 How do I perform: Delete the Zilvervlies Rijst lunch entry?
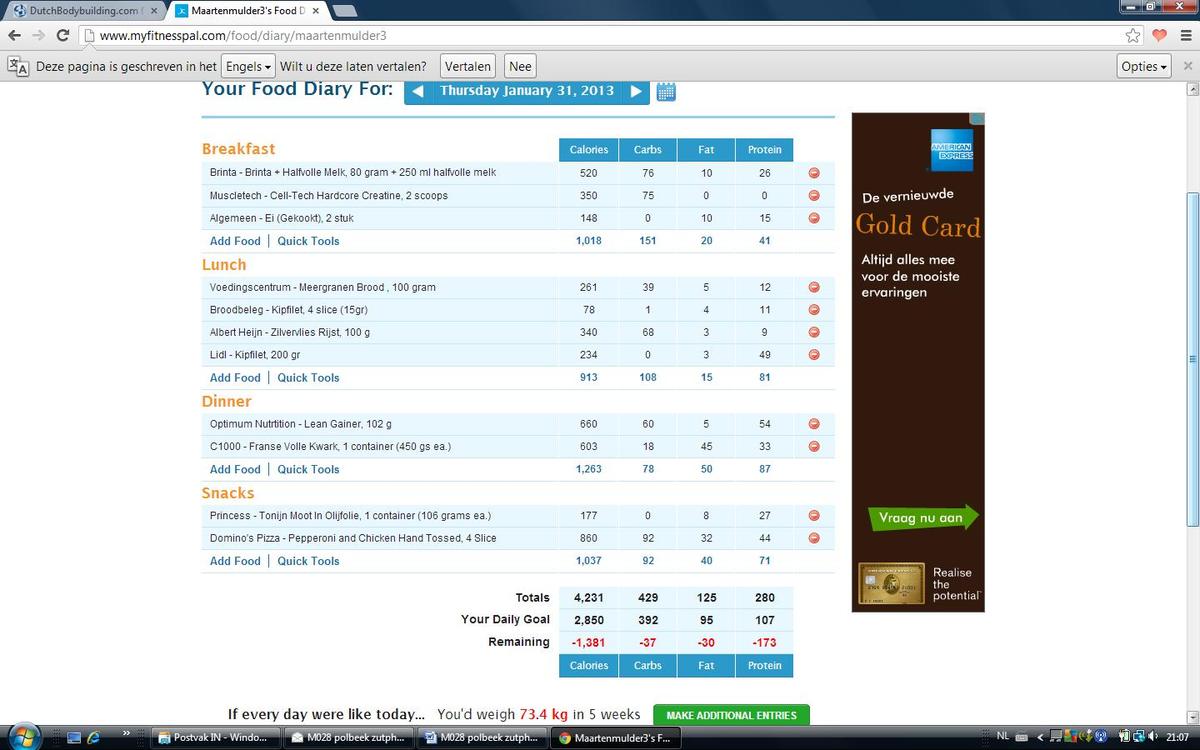pos(814,332)
